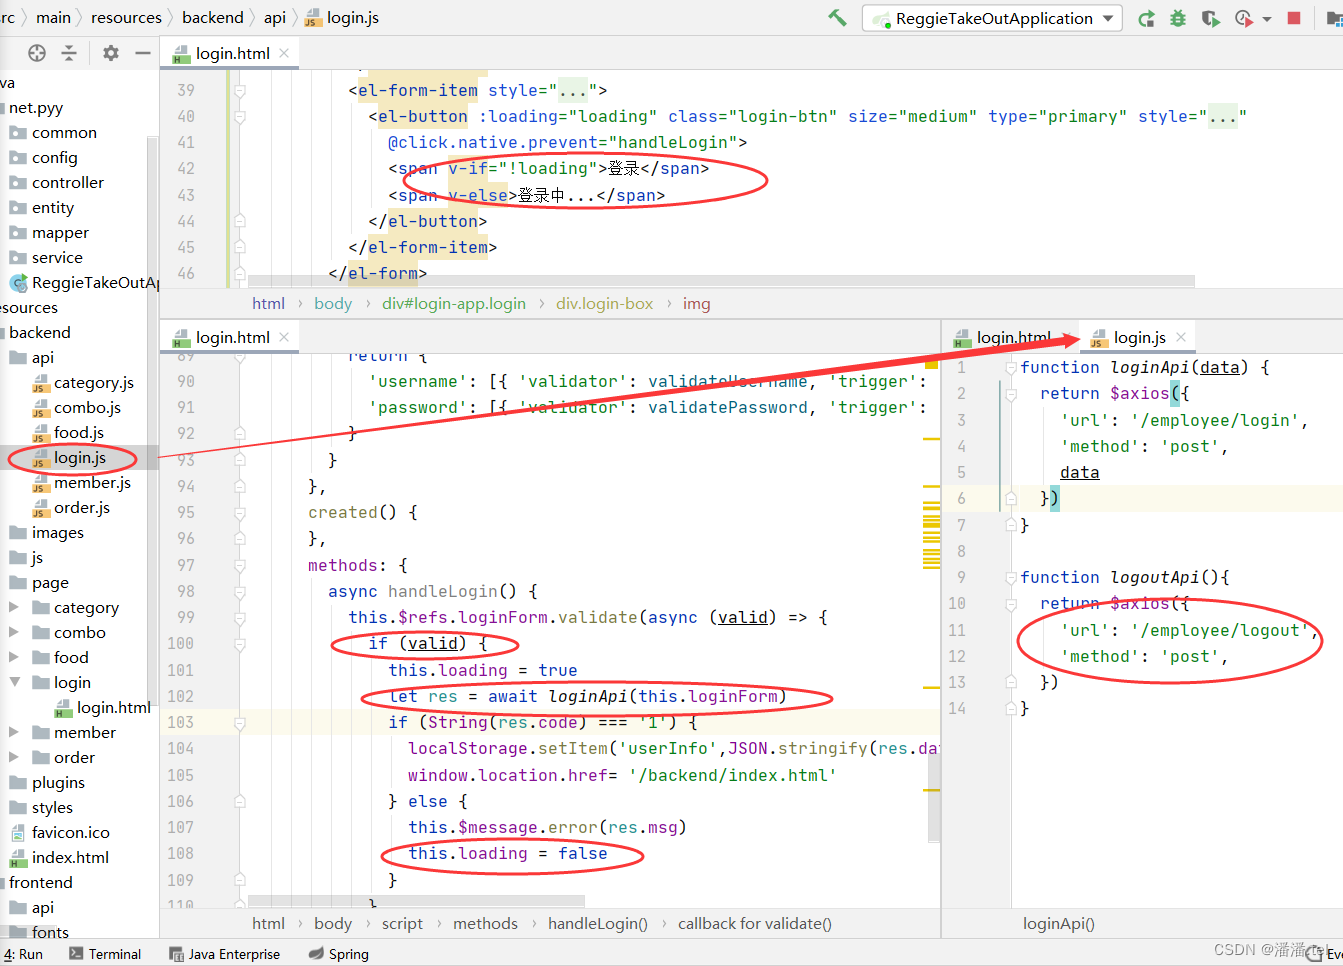Close the top login.html editor tab
1343x966 pixels.
pos(285,53)
